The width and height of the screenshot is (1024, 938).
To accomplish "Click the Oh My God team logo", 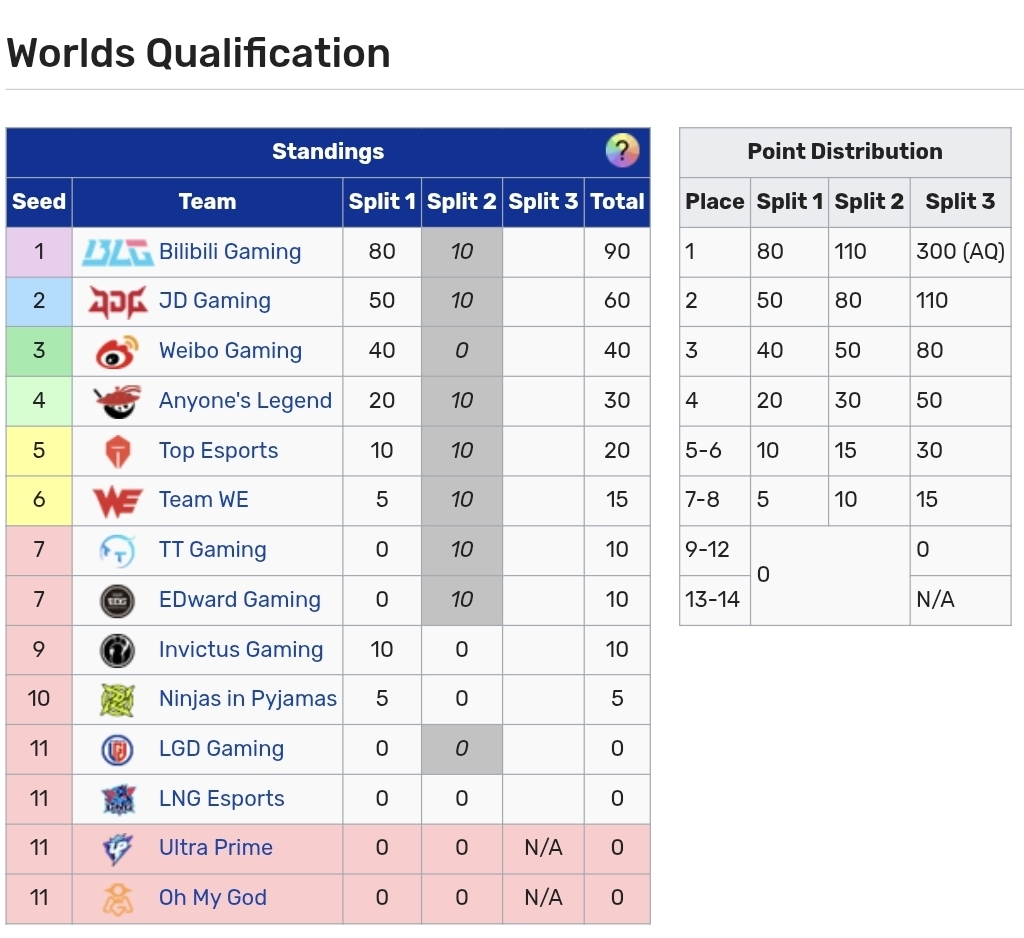I will pyautogui.click(x=118, y=899).
